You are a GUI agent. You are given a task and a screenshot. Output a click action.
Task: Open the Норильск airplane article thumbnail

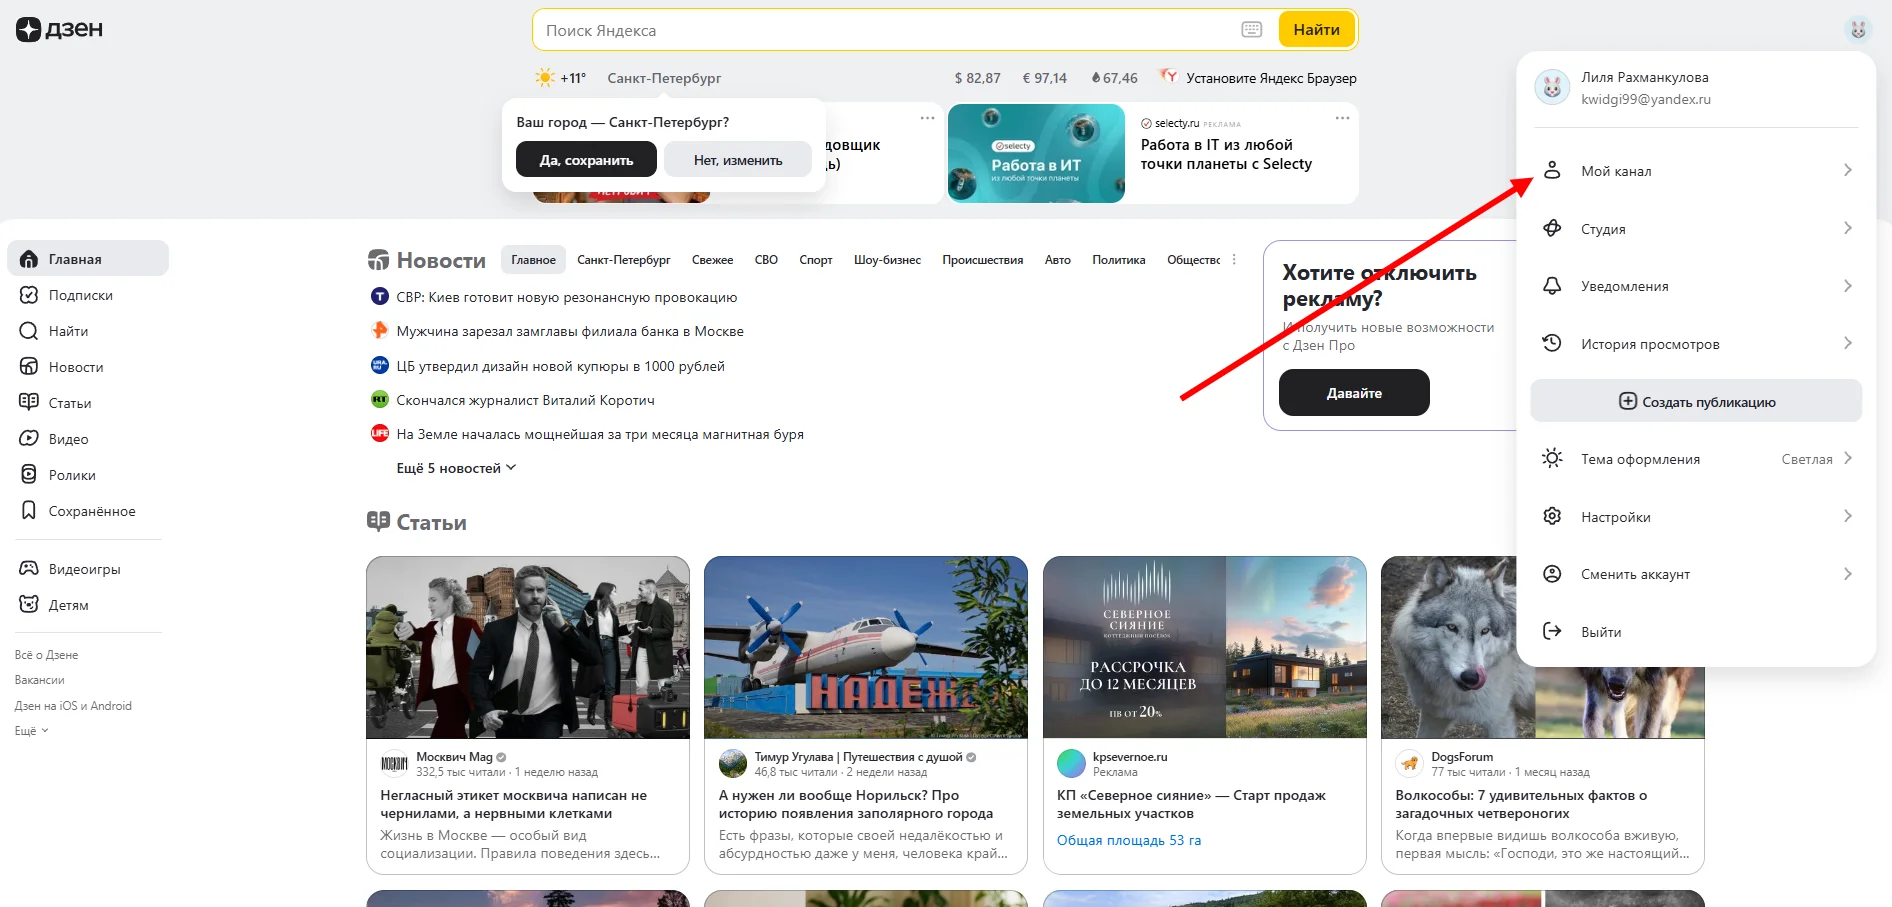pos(866,648)
